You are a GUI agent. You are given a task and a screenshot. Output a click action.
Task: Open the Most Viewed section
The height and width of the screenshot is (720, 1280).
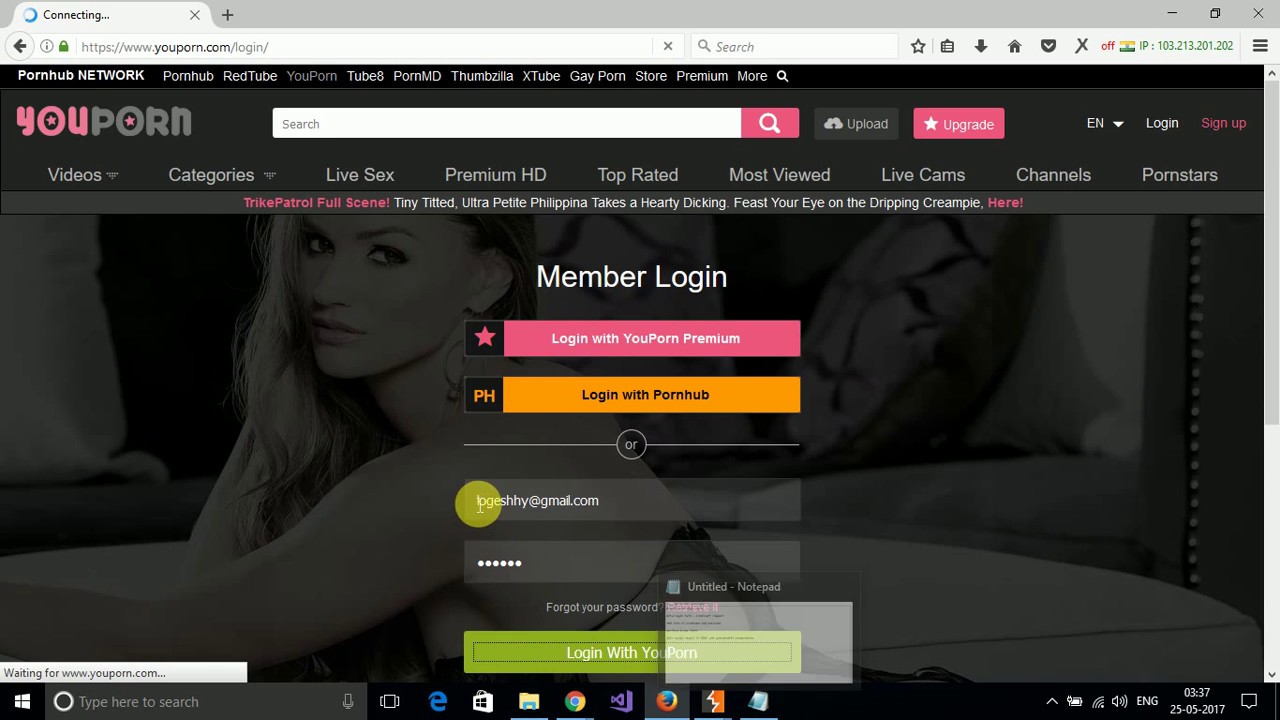coord(780,174)
